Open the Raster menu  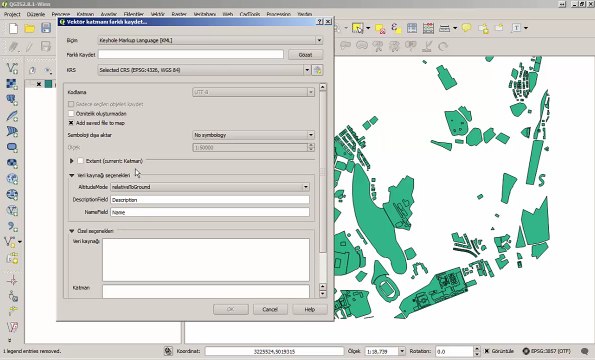click(179, 14)
